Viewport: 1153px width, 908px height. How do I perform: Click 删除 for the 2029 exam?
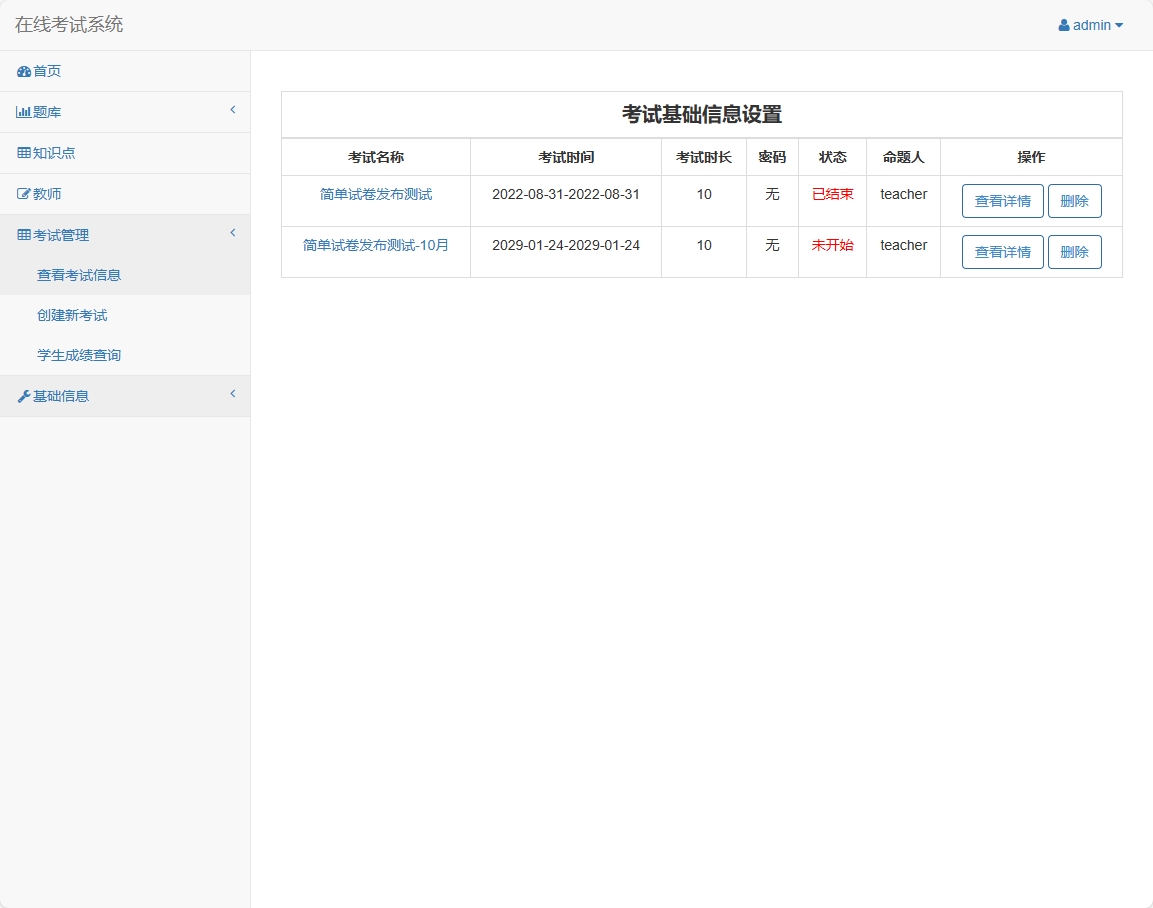[x=1074, y=252]
